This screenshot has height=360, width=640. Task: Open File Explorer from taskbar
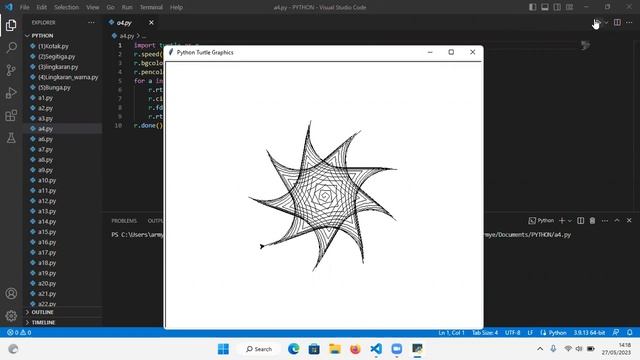(x=335, y=349)
